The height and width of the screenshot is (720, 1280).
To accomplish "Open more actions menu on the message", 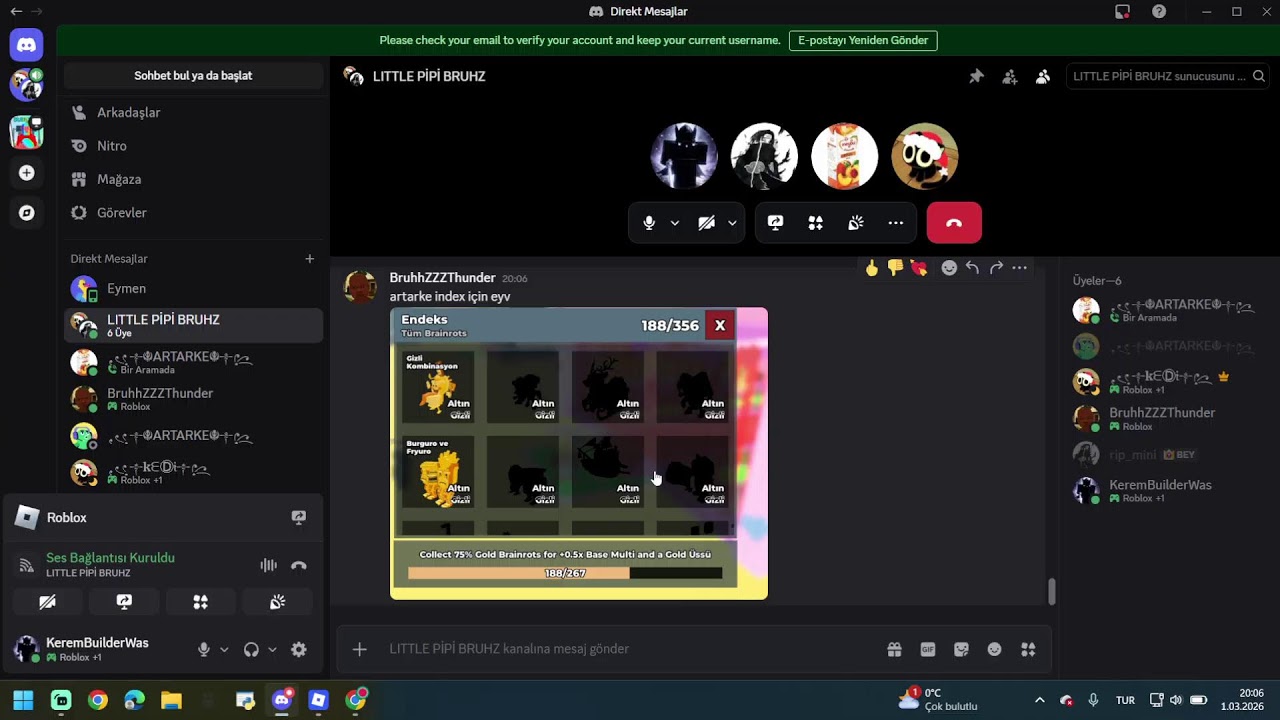I will tap(1019, 268).
